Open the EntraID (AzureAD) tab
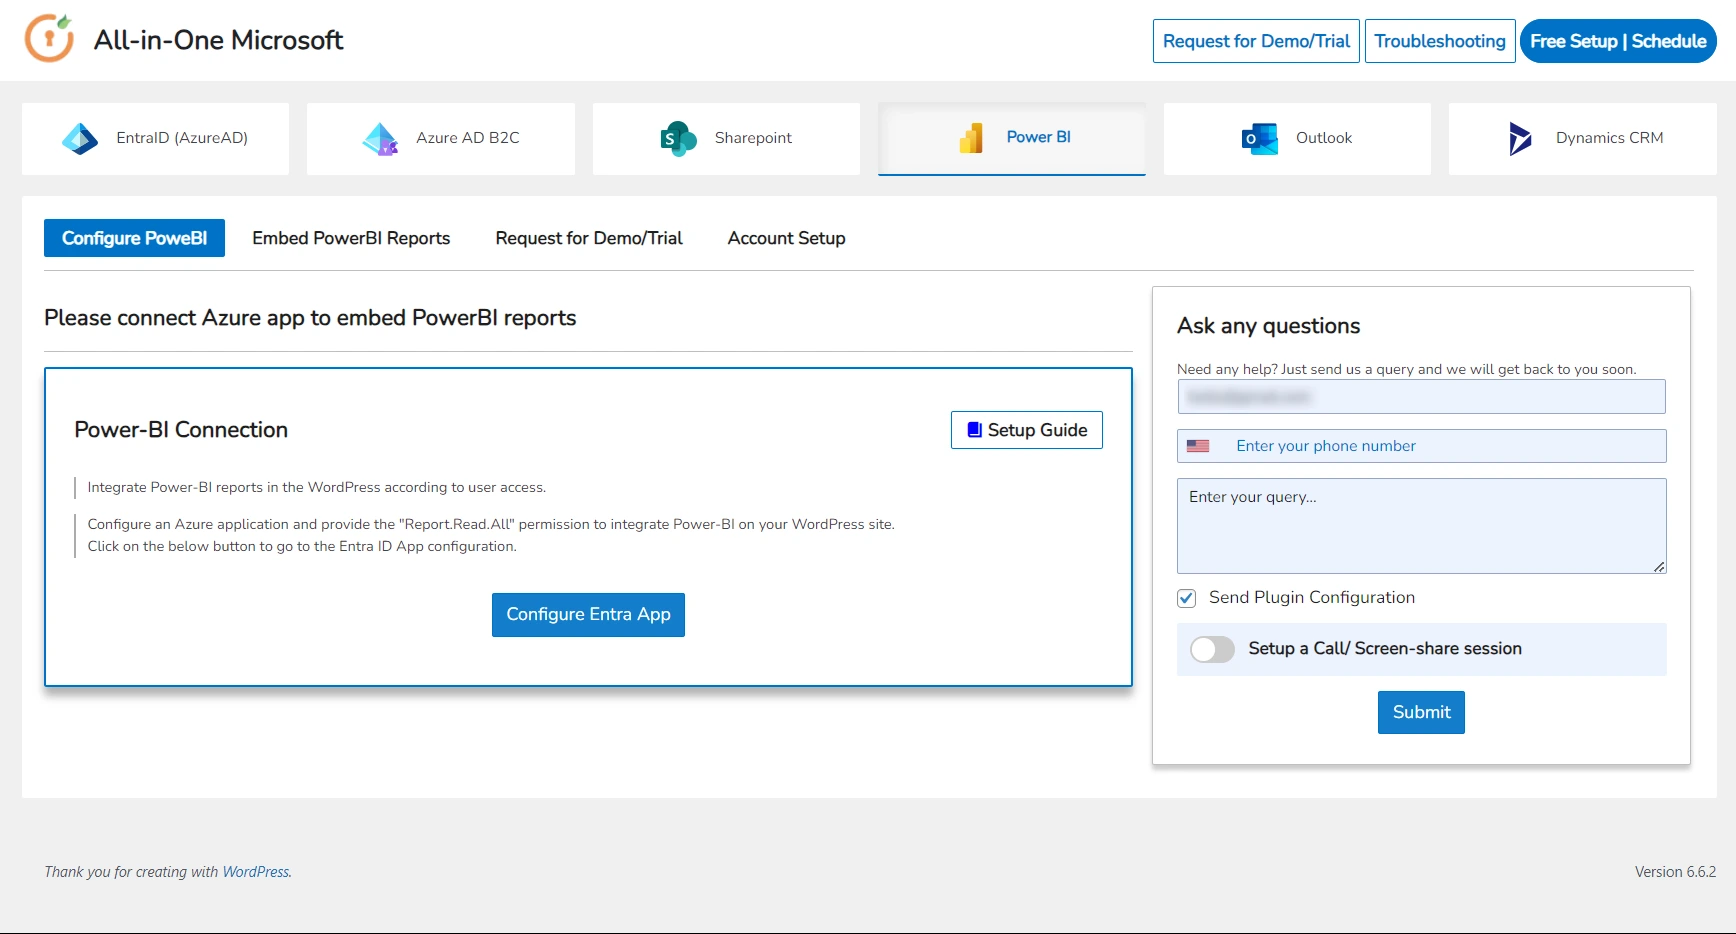 (155, 138)
